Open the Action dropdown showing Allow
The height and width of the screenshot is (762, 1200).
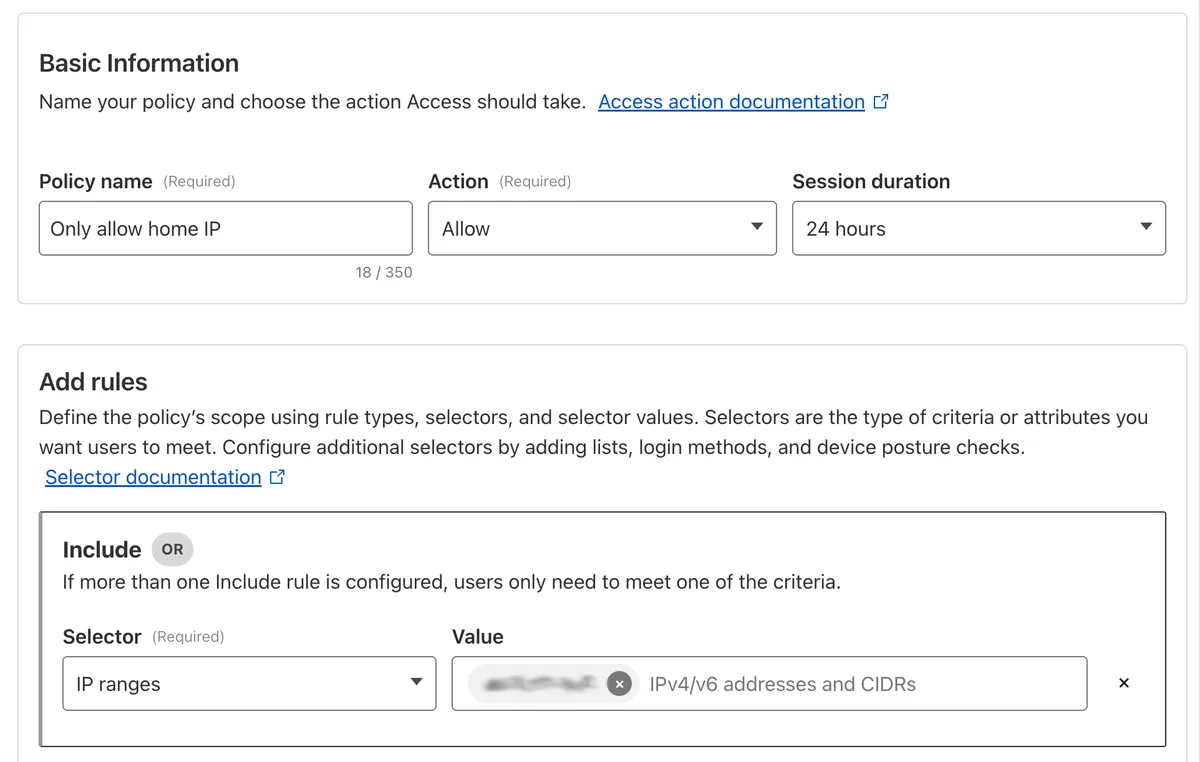(600, 228)
